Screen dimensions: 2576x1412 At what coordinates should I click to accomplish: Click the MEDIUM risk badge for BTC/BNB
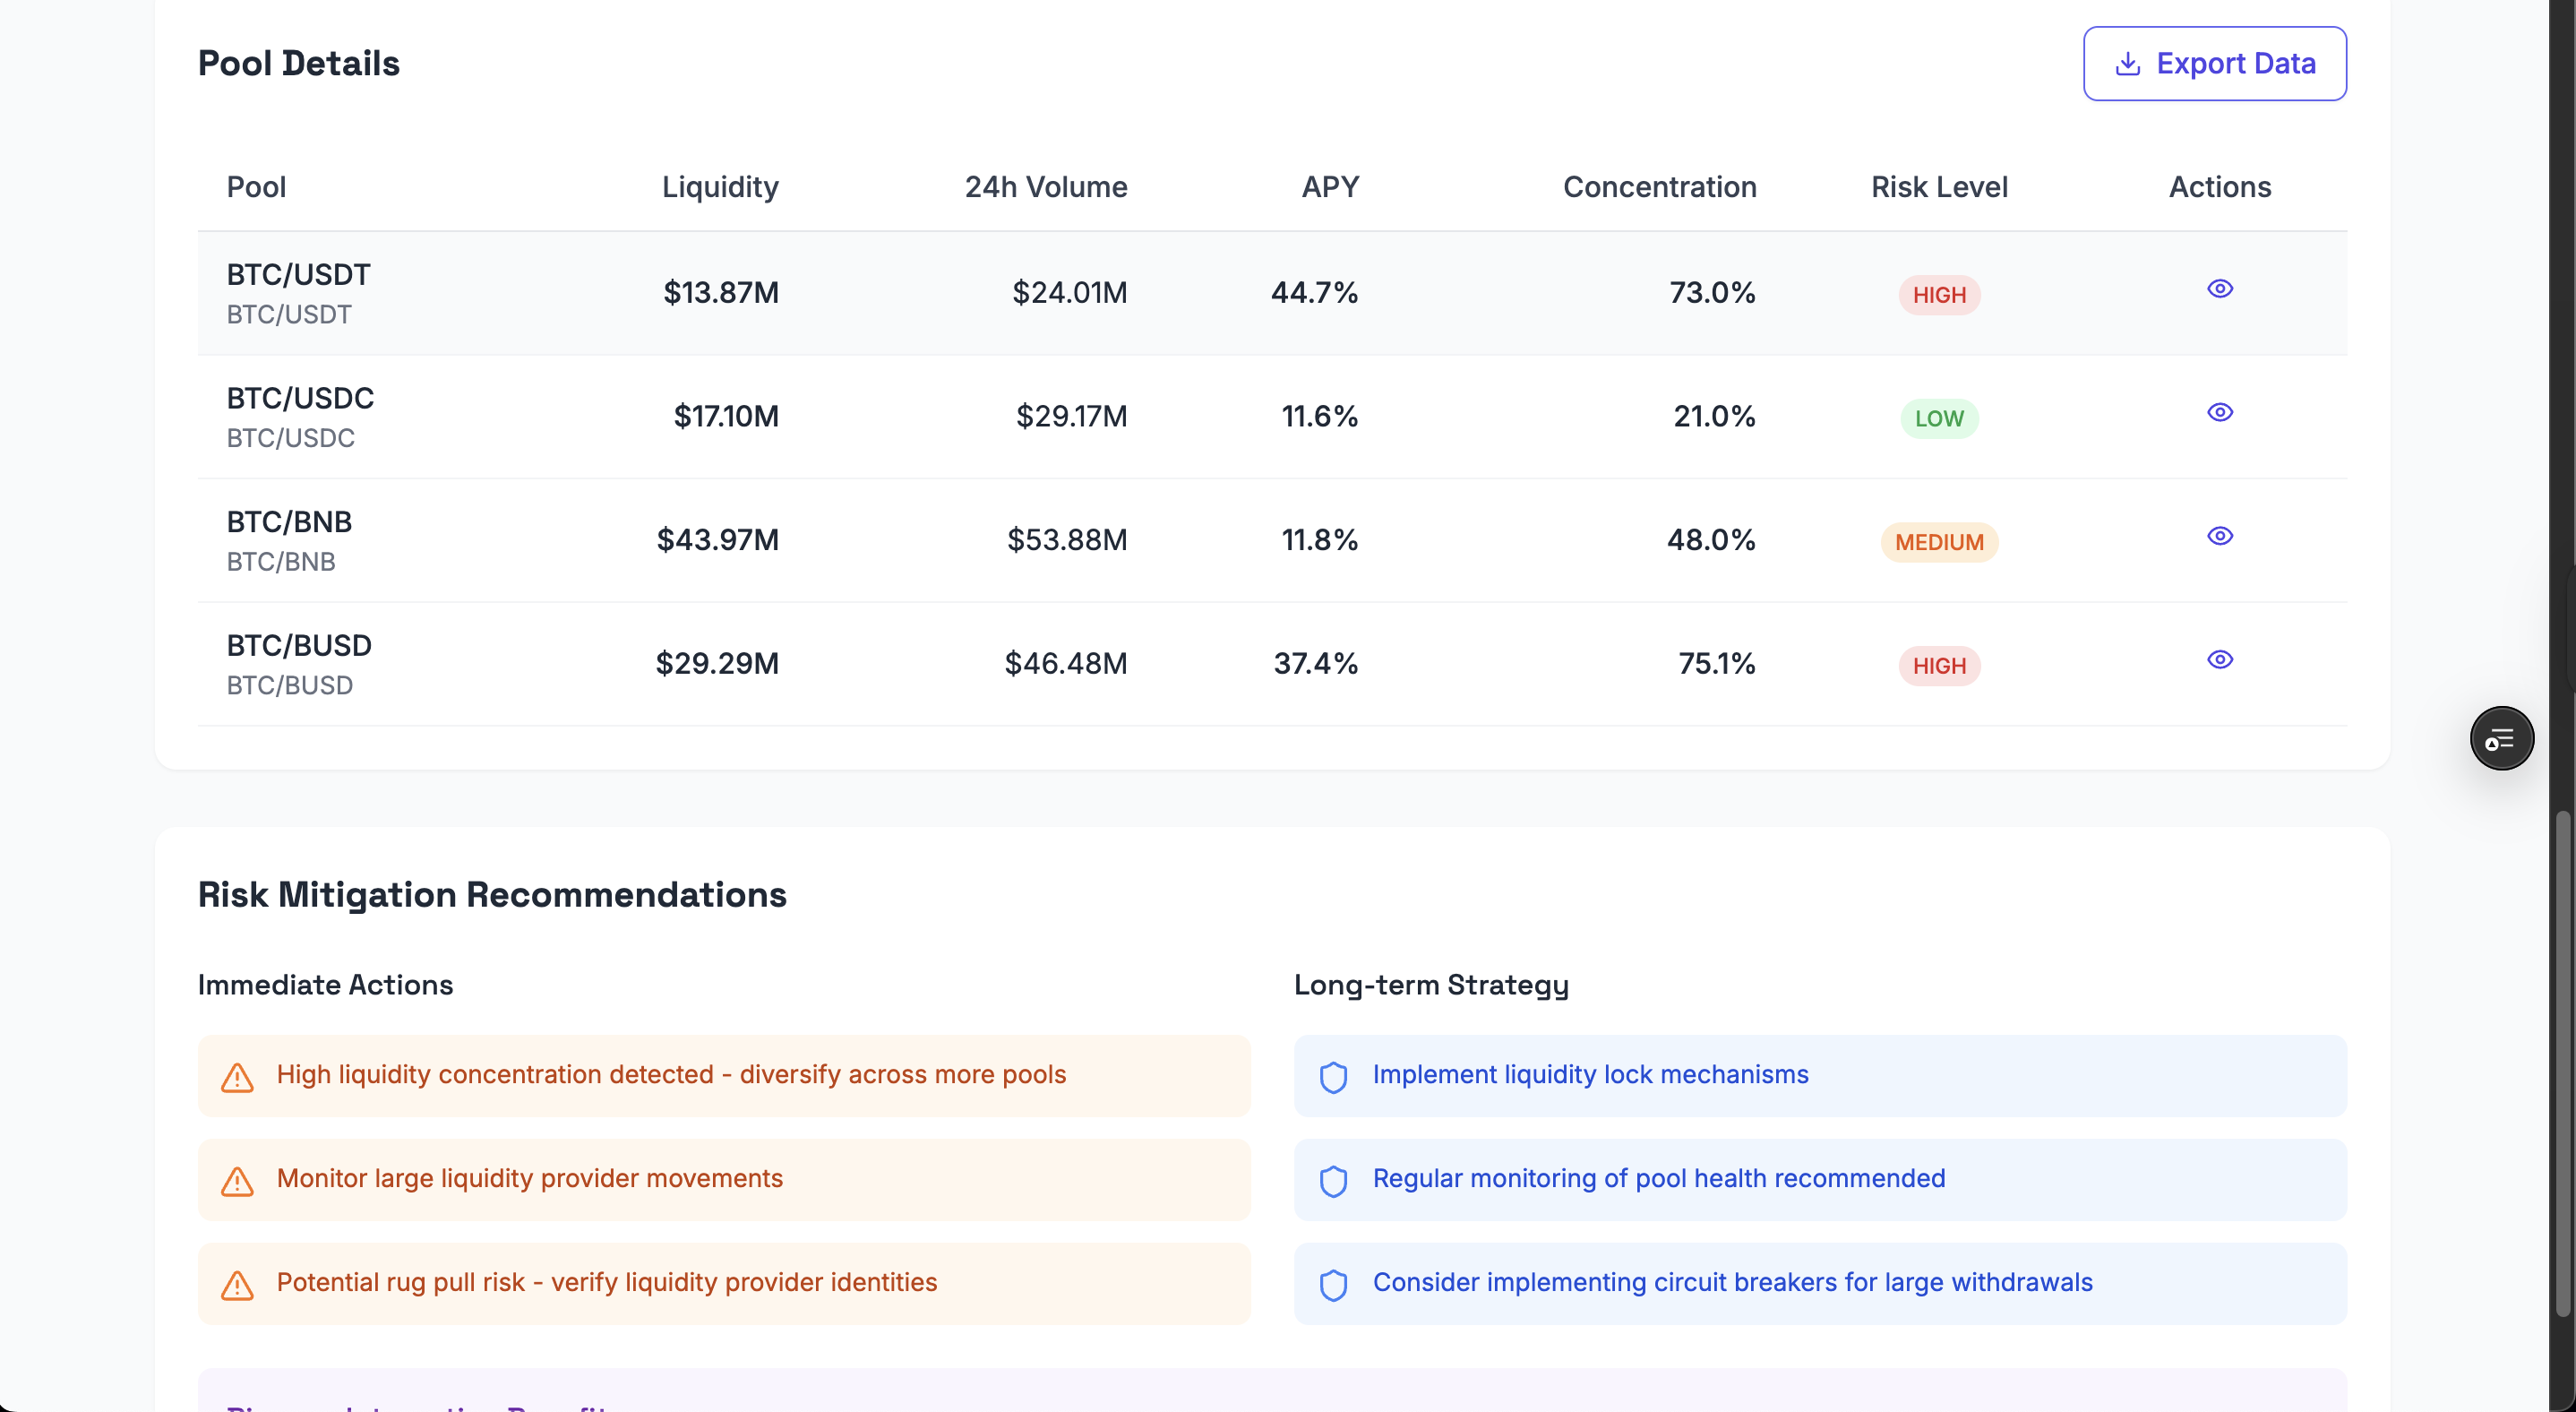(1938, 542)
